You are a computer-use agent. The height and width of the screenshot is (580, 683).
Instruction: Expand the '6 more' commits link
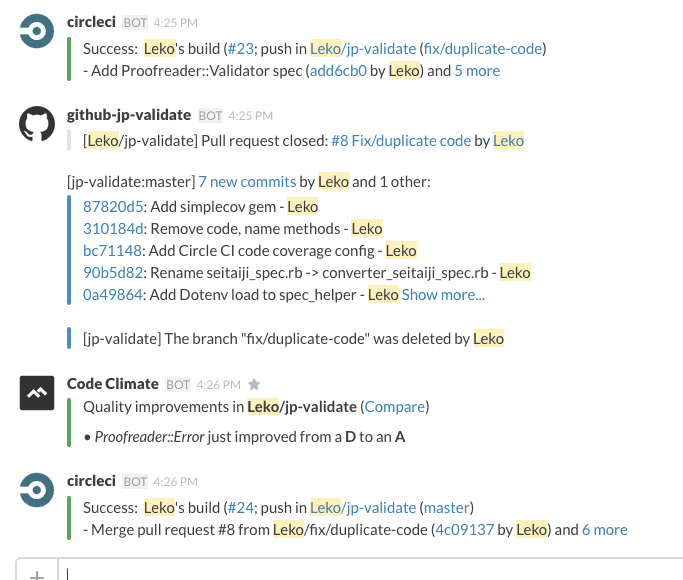click(x=605, y=529)
